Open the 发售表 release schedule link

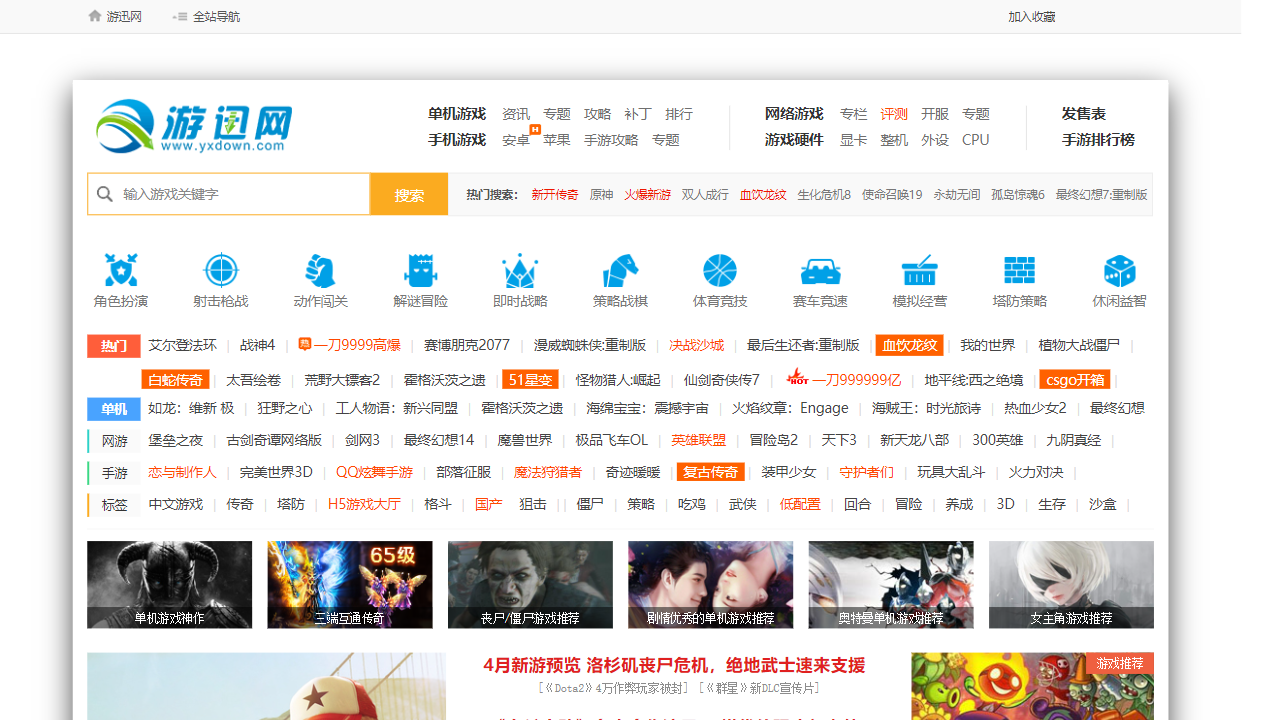click(x=1083, y=113)
